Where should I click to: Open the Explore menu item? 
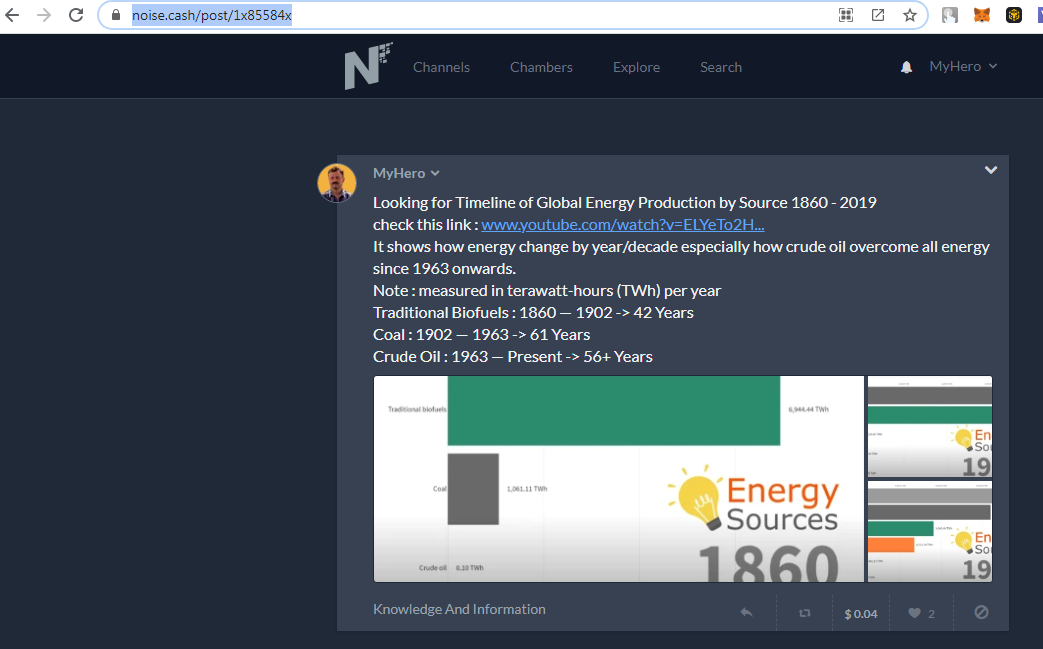click(x=636, y=67)
